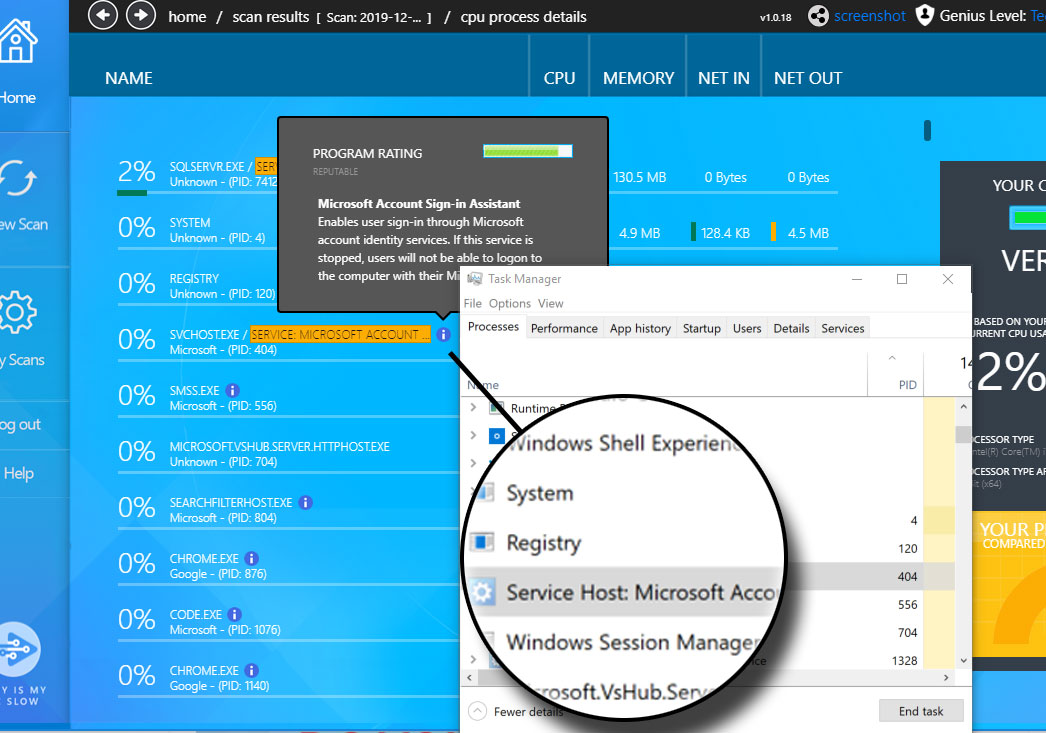This screenshot has width=1046, height=733.
Task: Open info icon next to SEARCHFILTERHOST.EXE
Action: click(306, 502)
